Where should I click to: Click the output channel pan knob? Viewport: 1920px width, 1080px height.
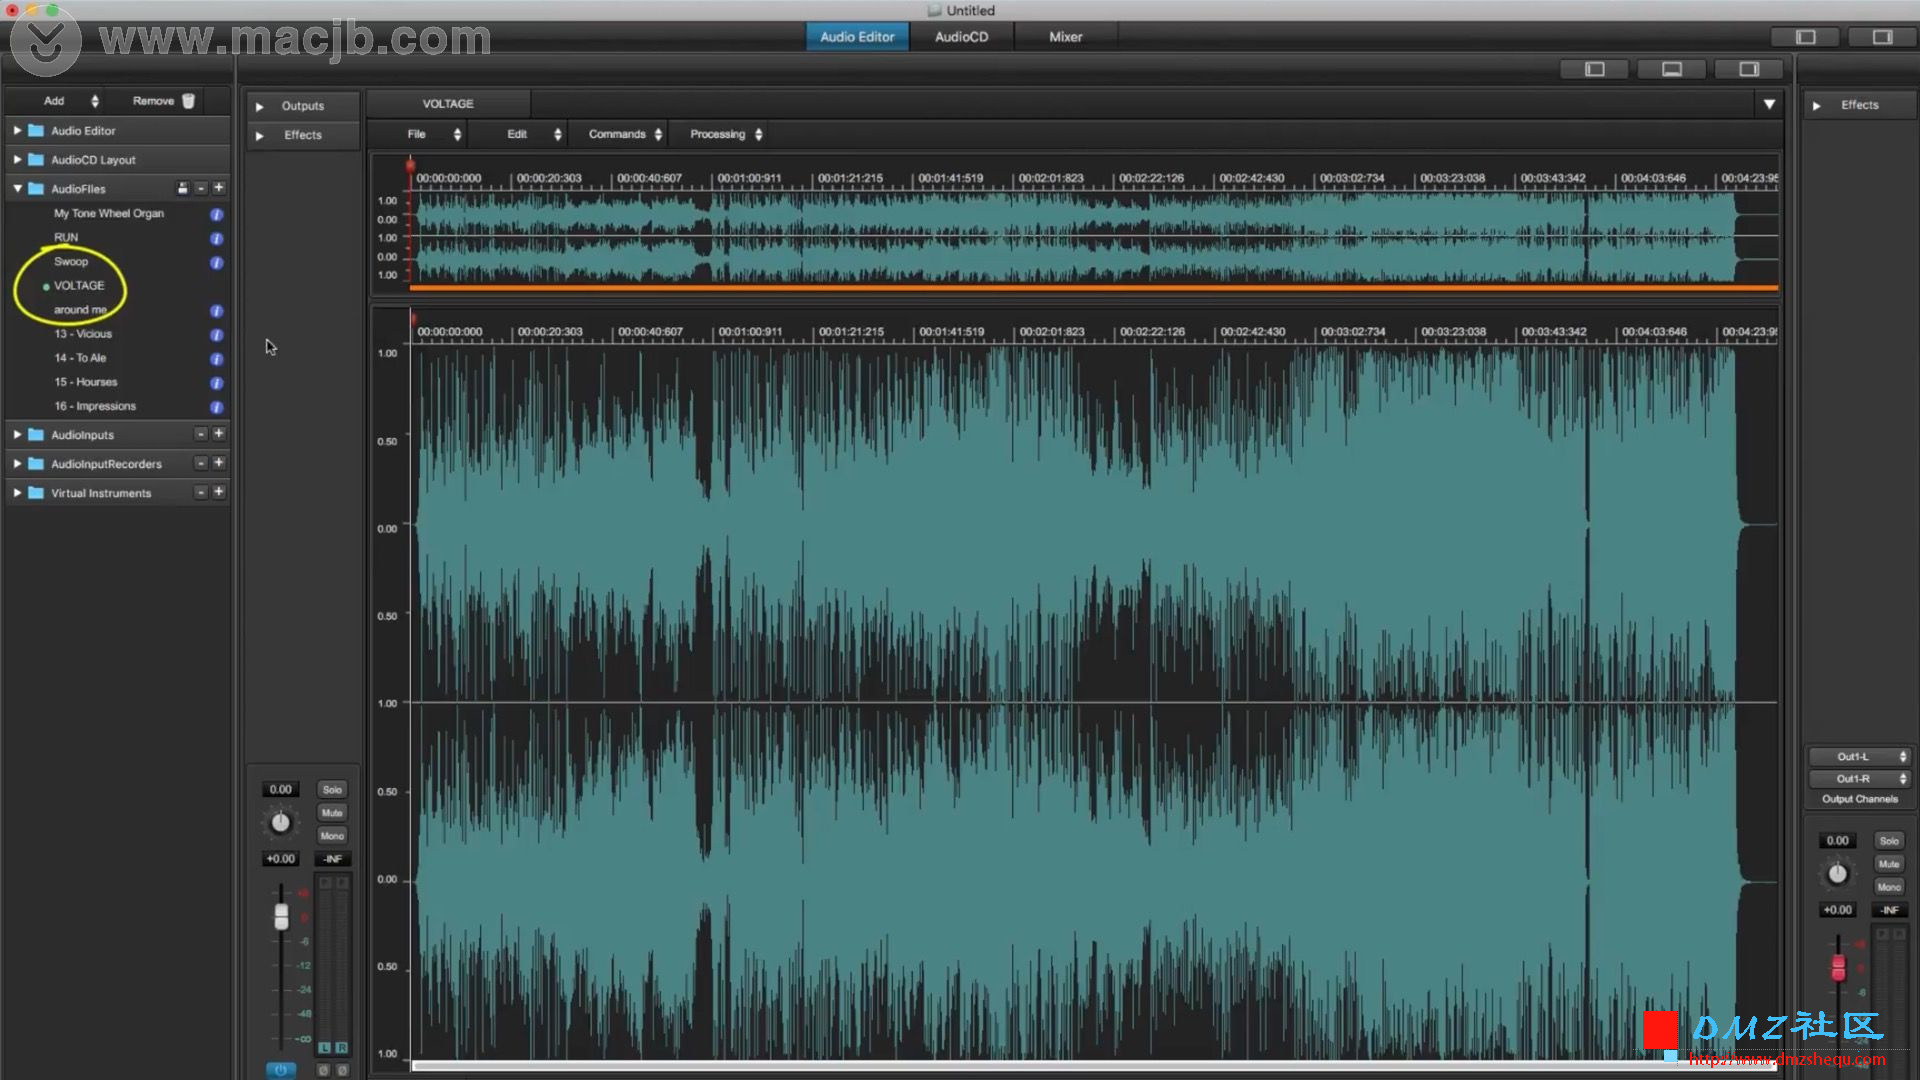[1838, 874]
